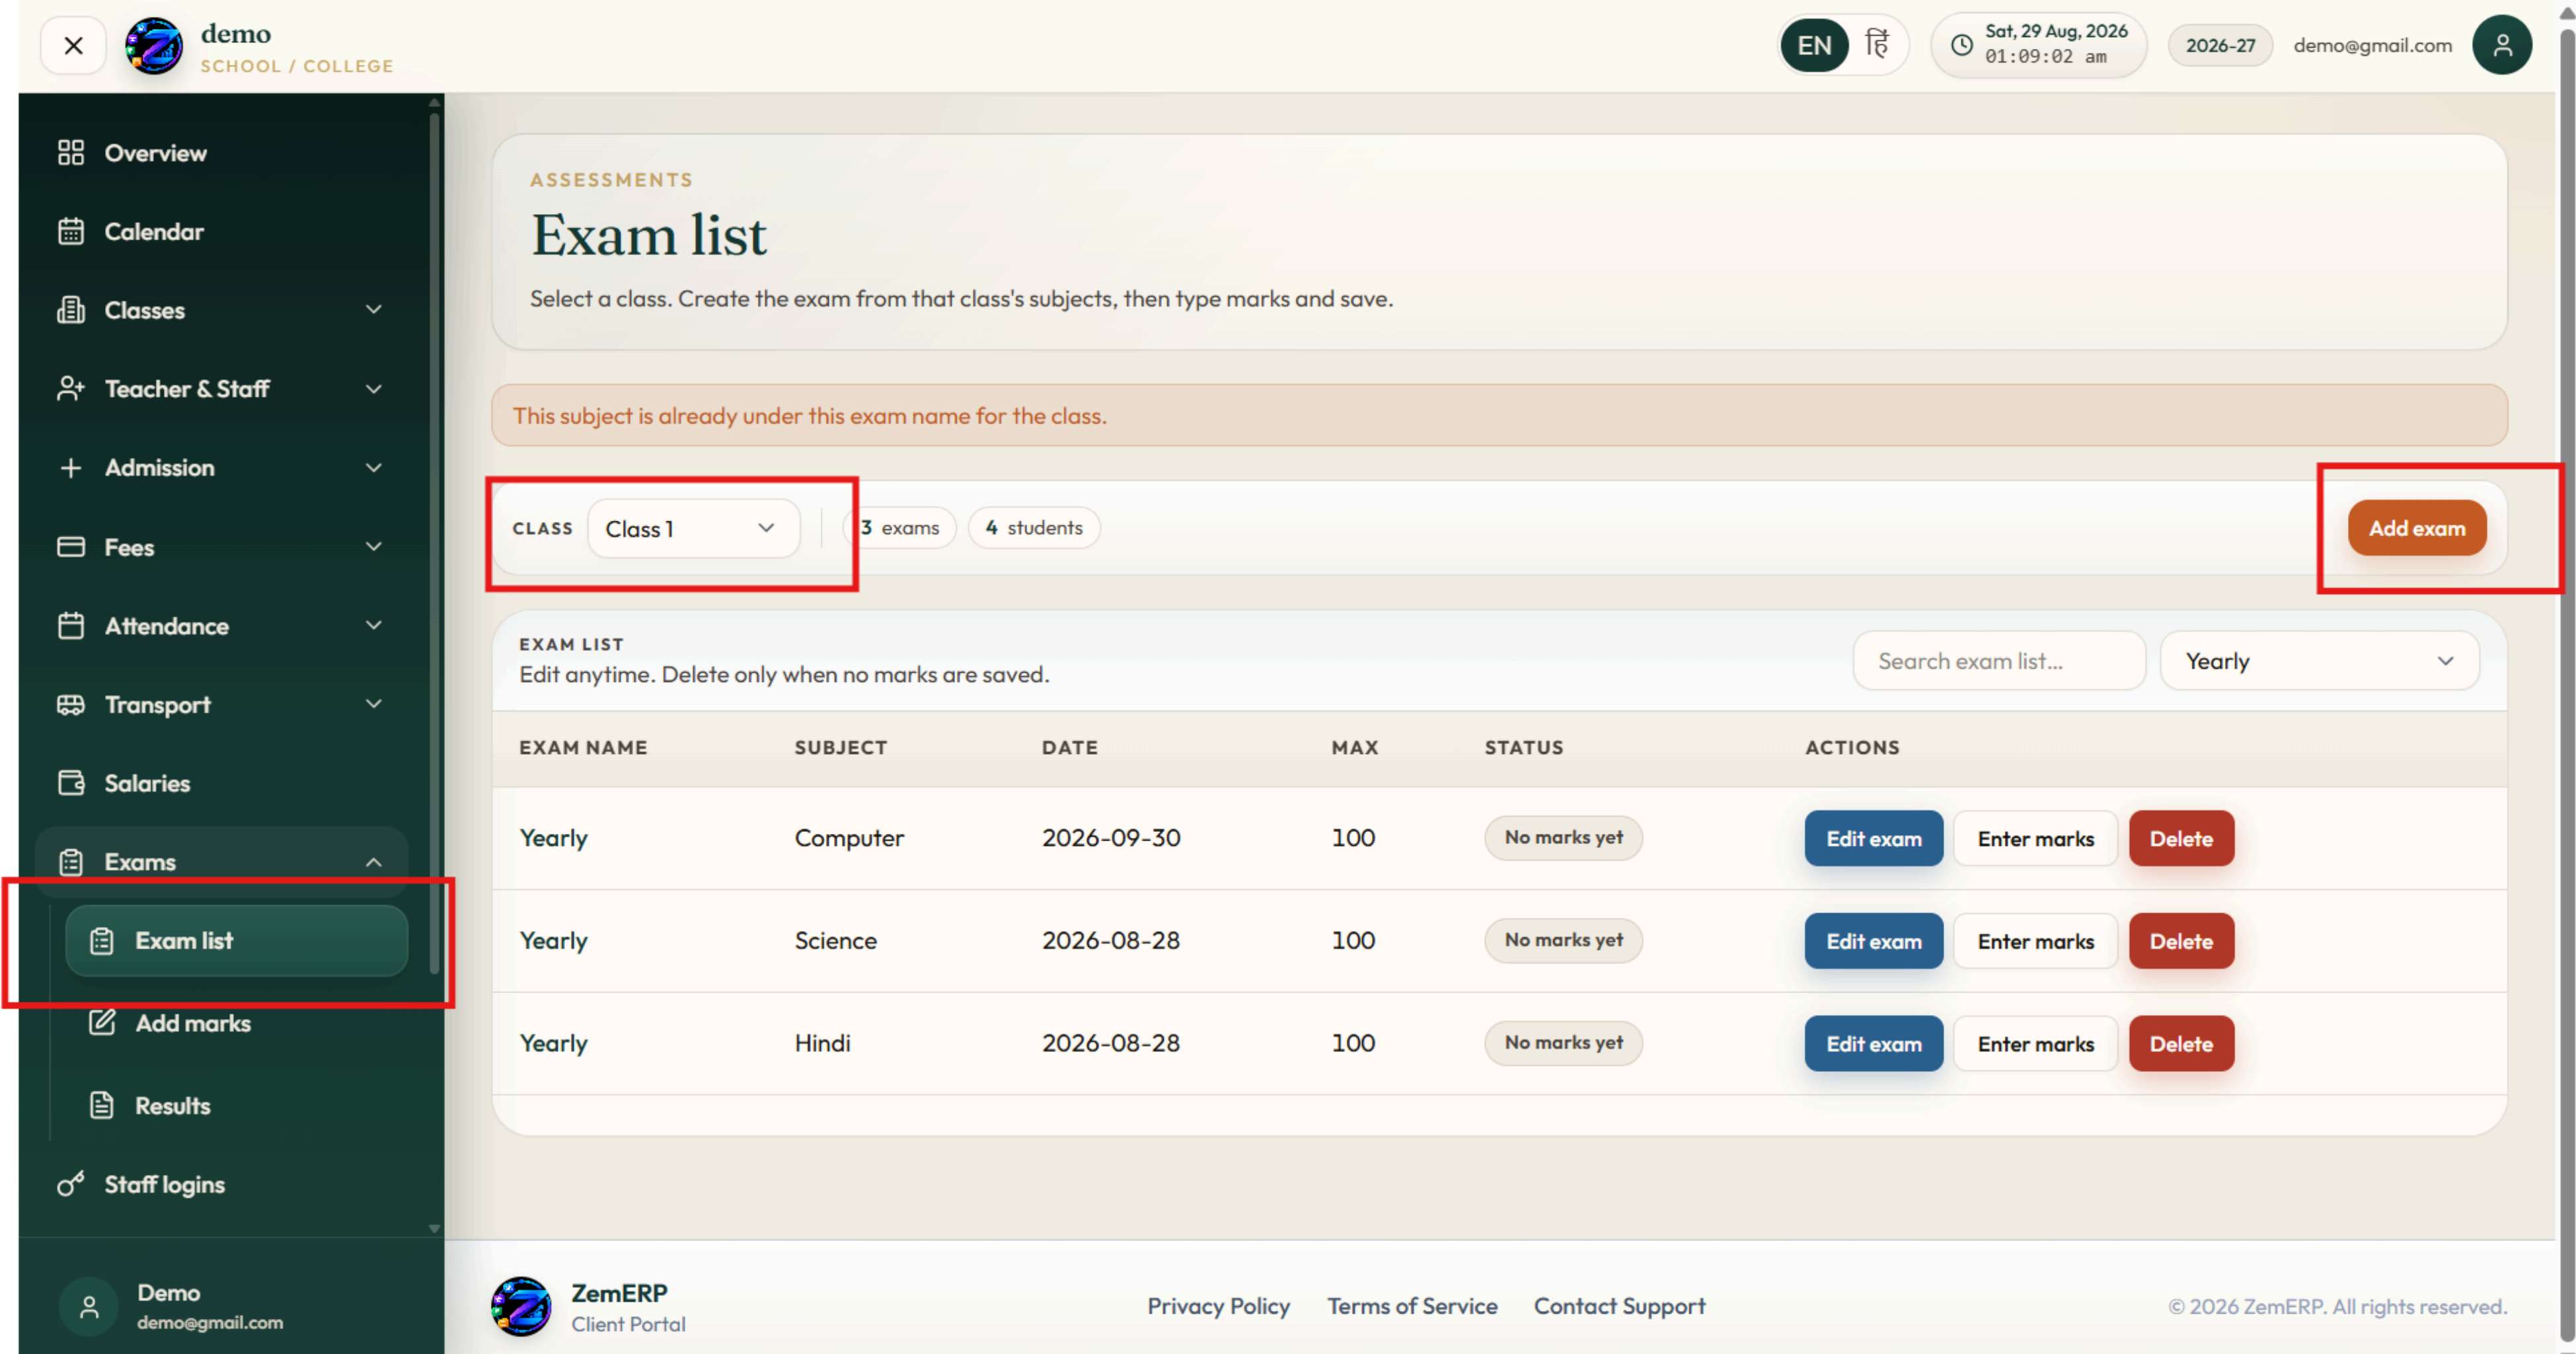This screenshot has height=1354, width=2576.
Task: Expand the Teacher & Staff chevron
Action: pos(373,388)
